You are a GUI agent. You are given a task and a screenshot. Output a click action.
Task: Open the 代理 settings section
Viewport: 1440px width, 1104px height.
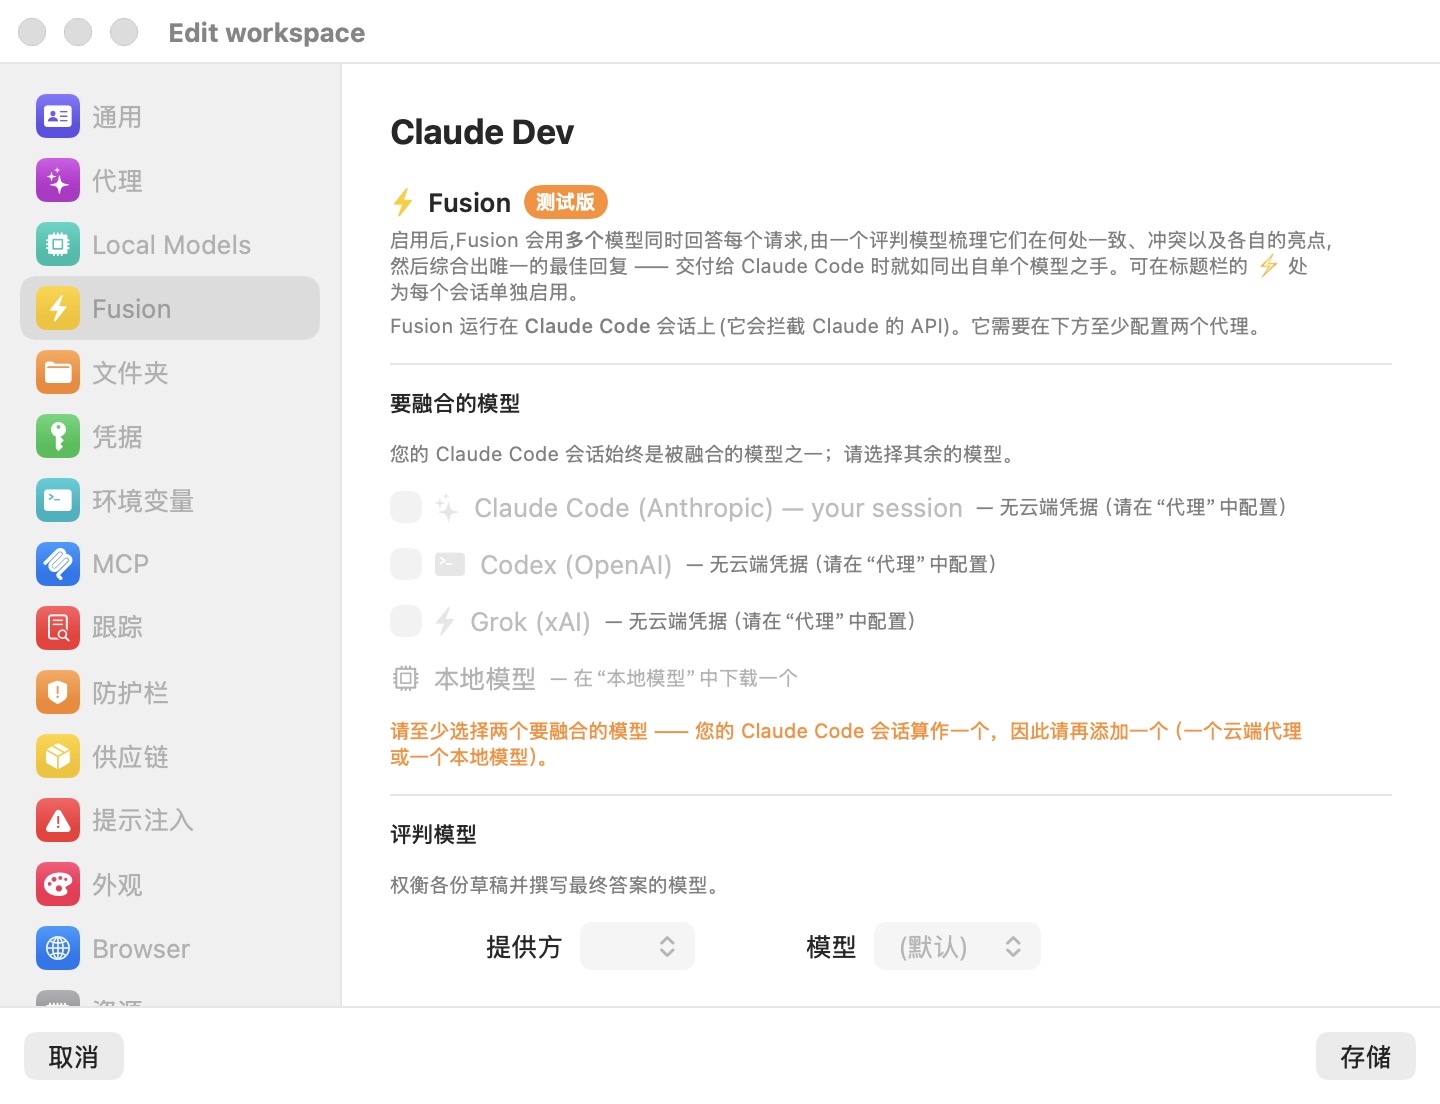coord(170,180)
